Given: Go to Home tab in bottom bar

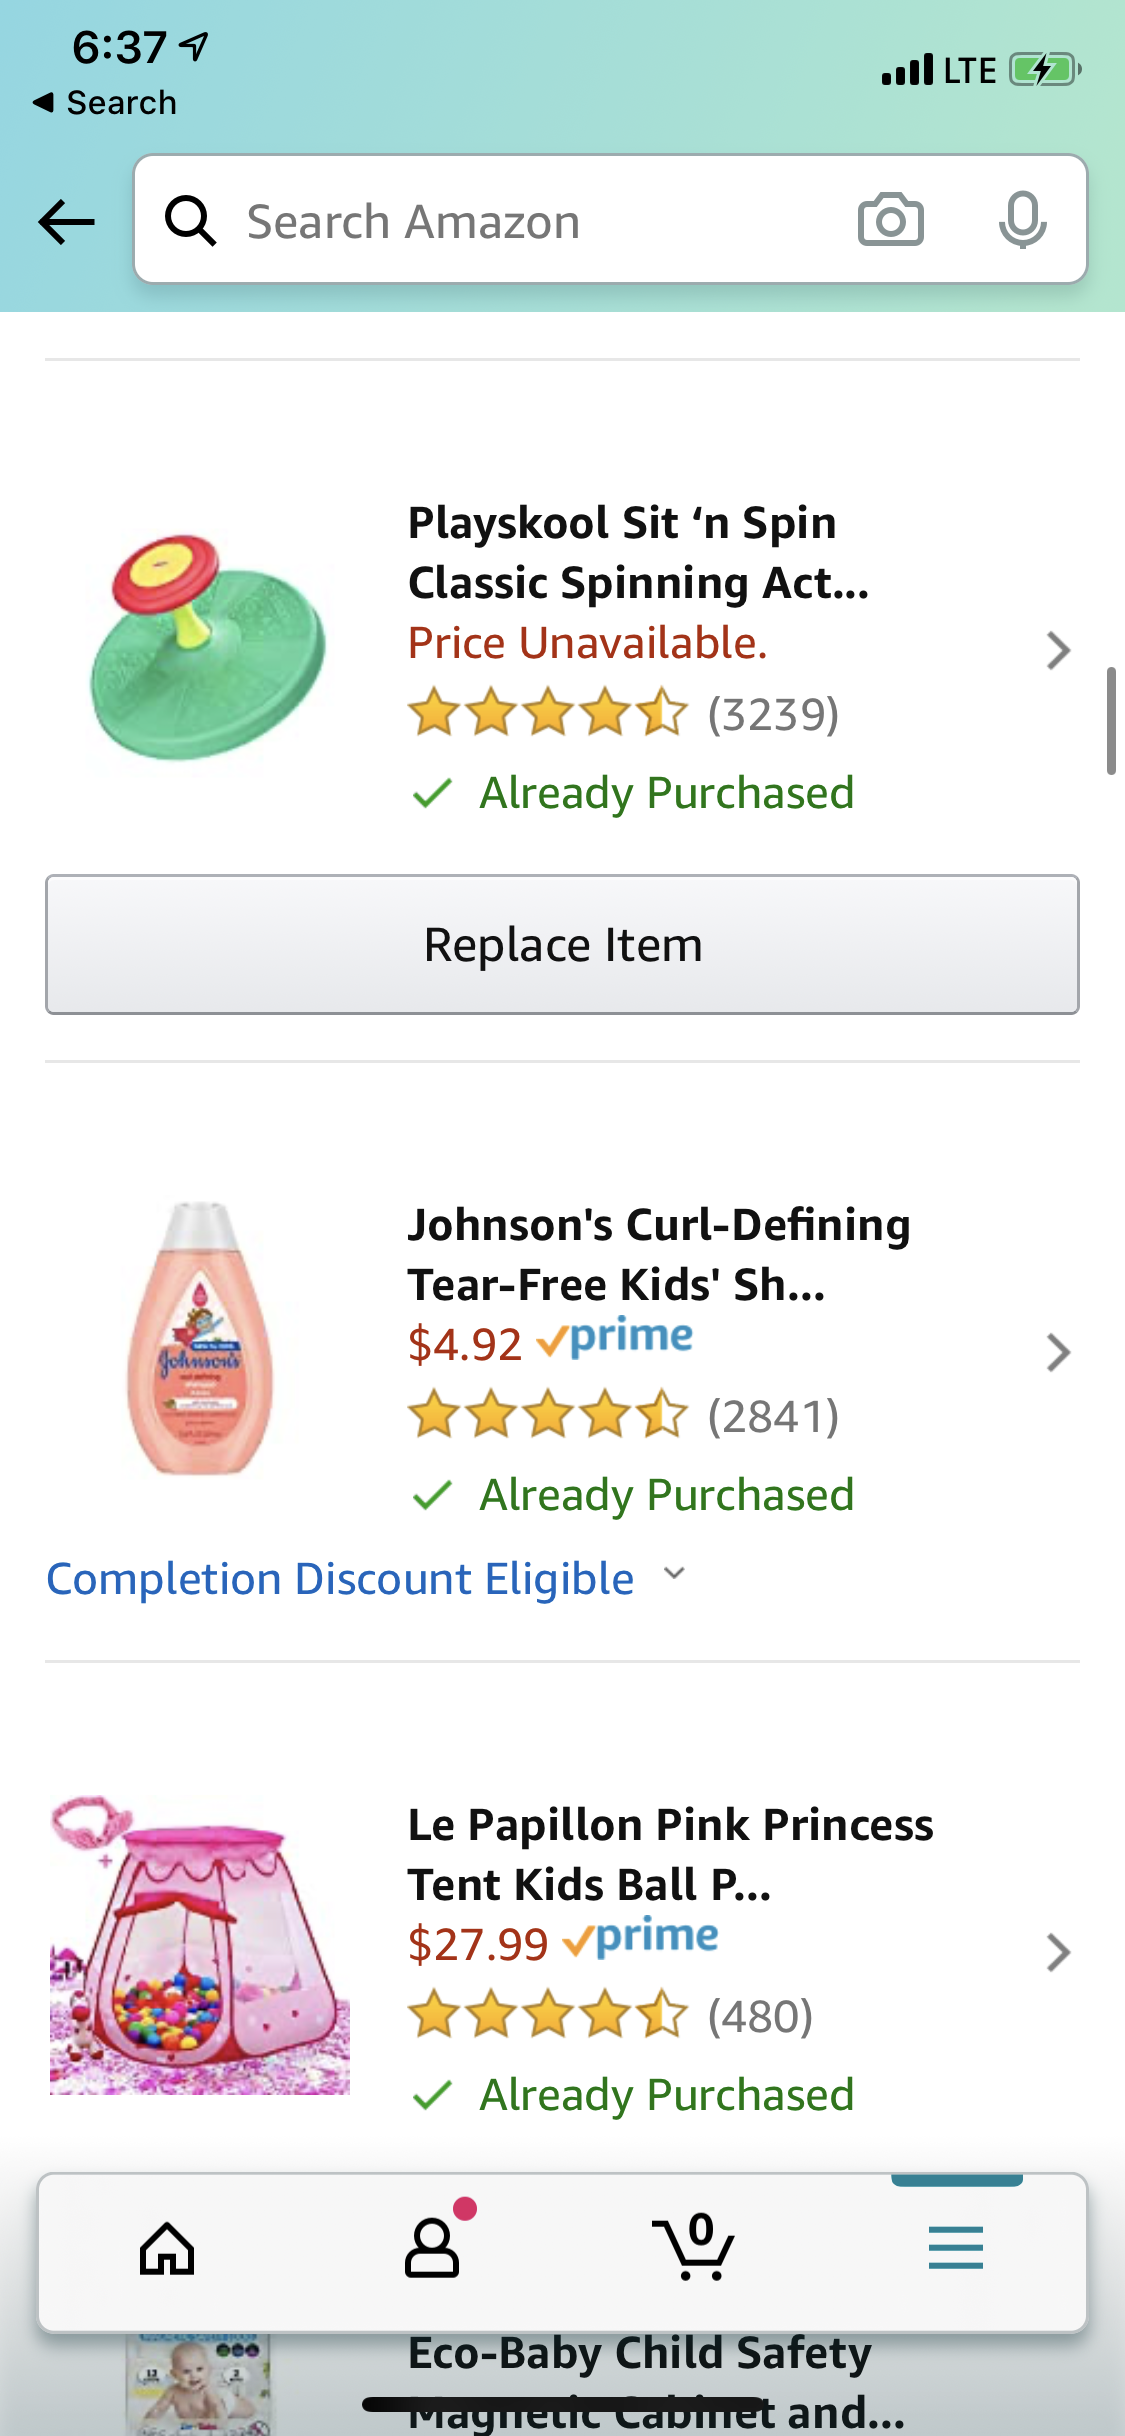Looking at the screenshot, I should click(167, 2250).
